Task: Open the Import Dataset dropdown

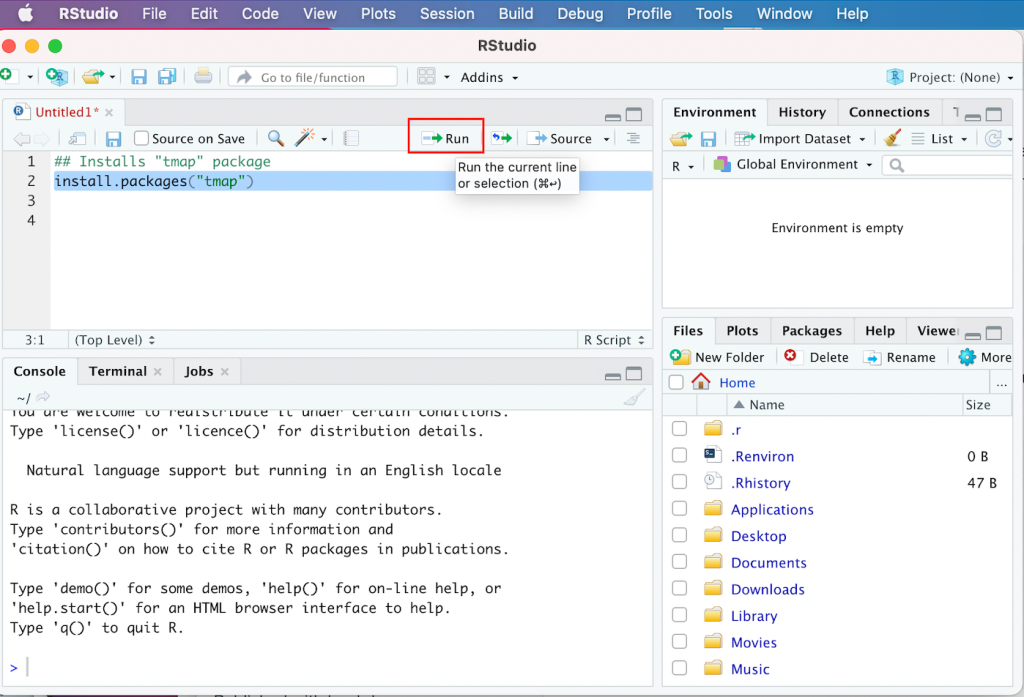Action: 800,138
